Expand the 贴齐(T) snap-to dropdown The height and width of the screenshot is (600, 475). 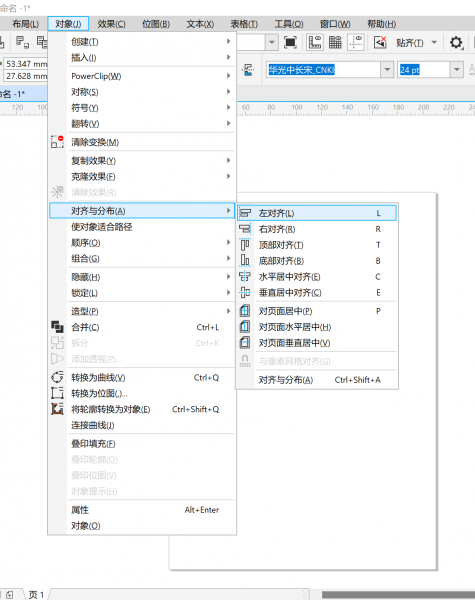click(434, 42)
